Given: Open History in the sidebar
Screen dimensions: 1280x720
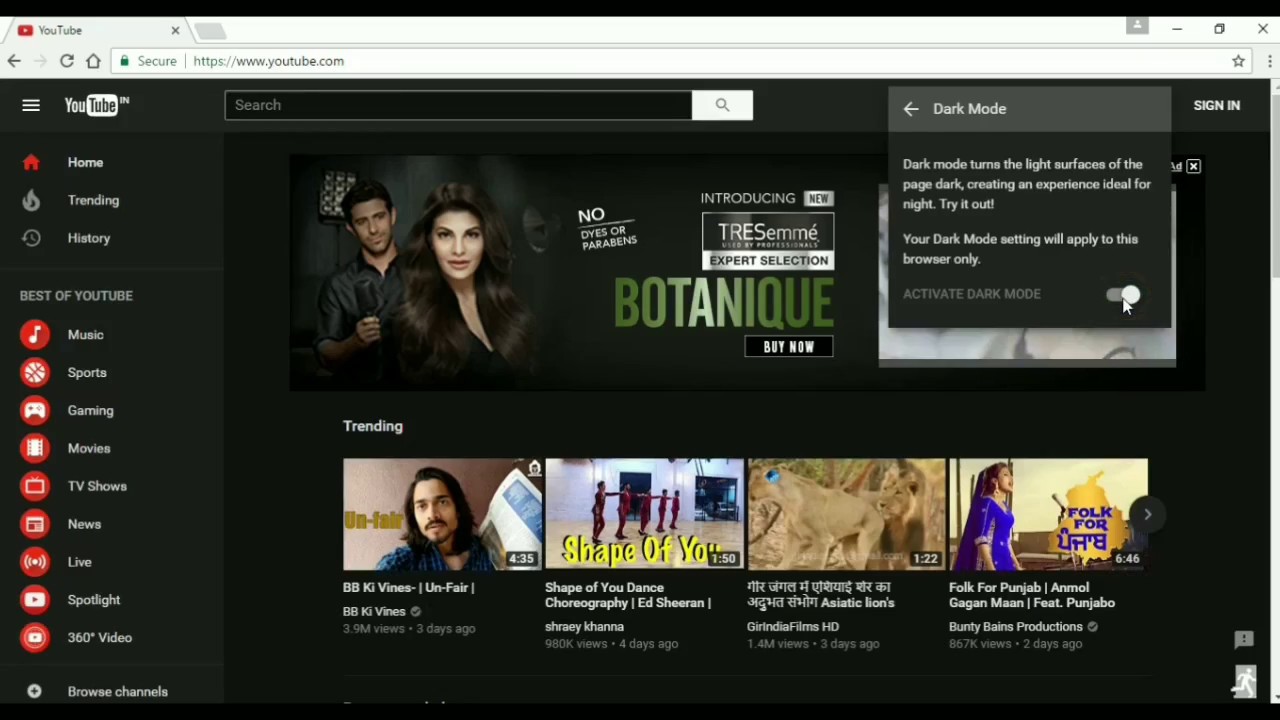Looking at the screenshot, I should tap(89, 238).
